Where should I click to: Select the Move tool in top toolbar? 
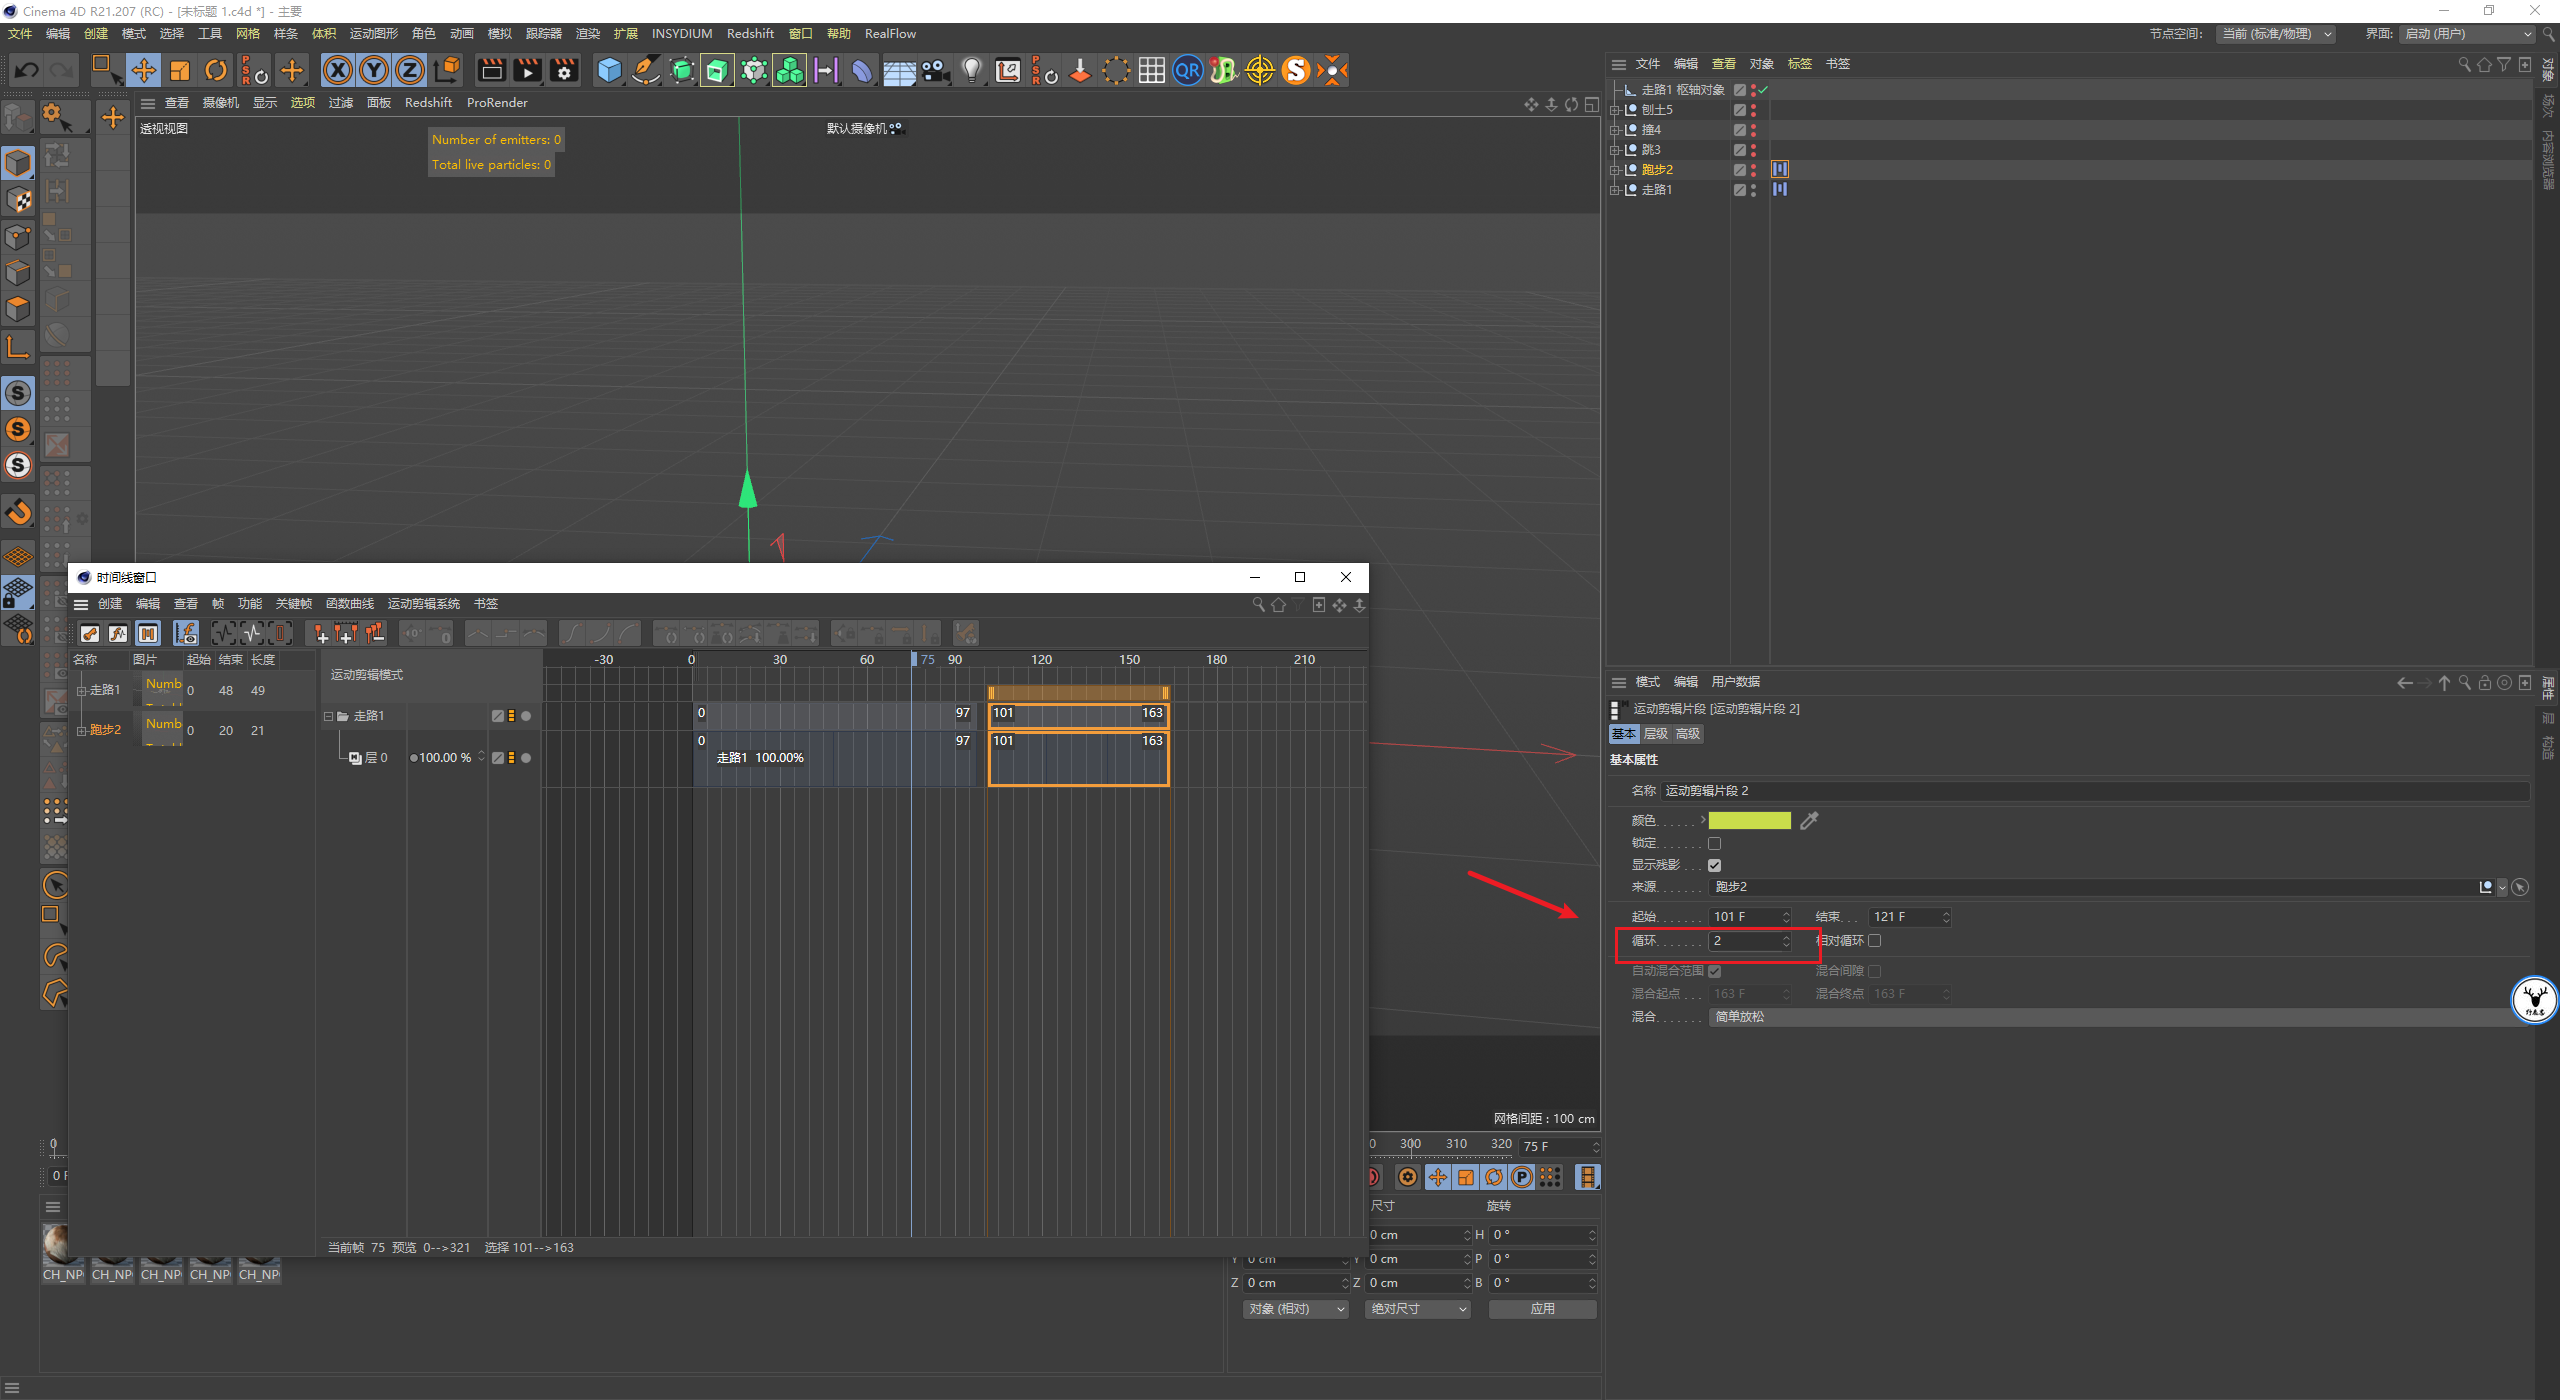[x=144, y=70]
